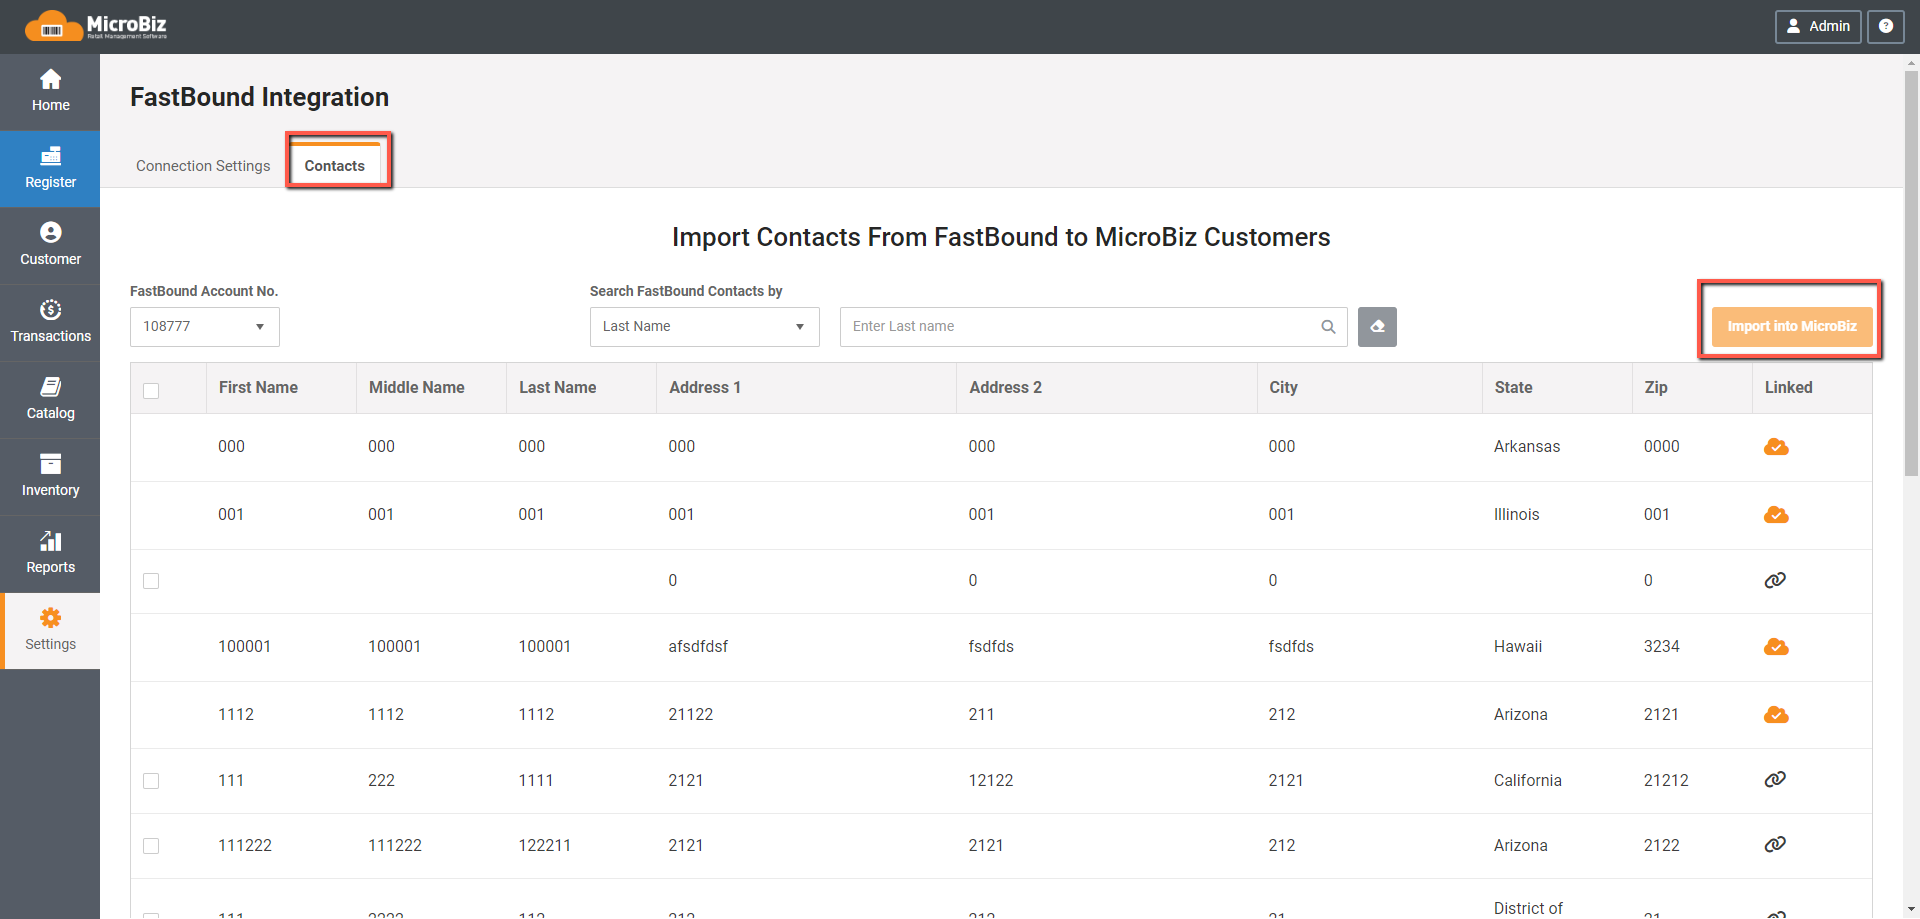The image size is (1920, 919).
Task: Click the Illinois state cell
Action: click(x=1517, y=515)
